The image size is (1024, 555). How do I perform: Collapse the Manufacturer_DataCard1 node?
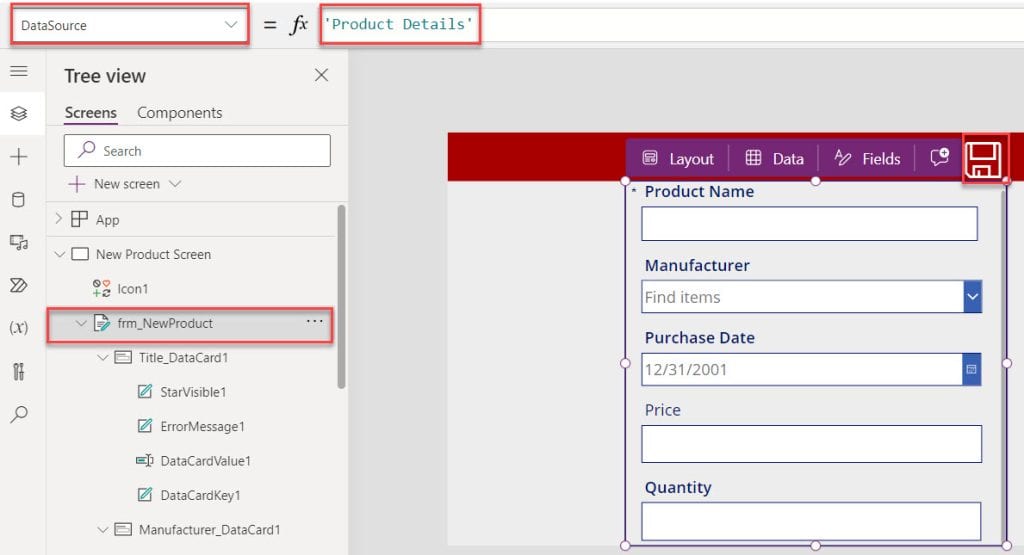pos(103,530)
